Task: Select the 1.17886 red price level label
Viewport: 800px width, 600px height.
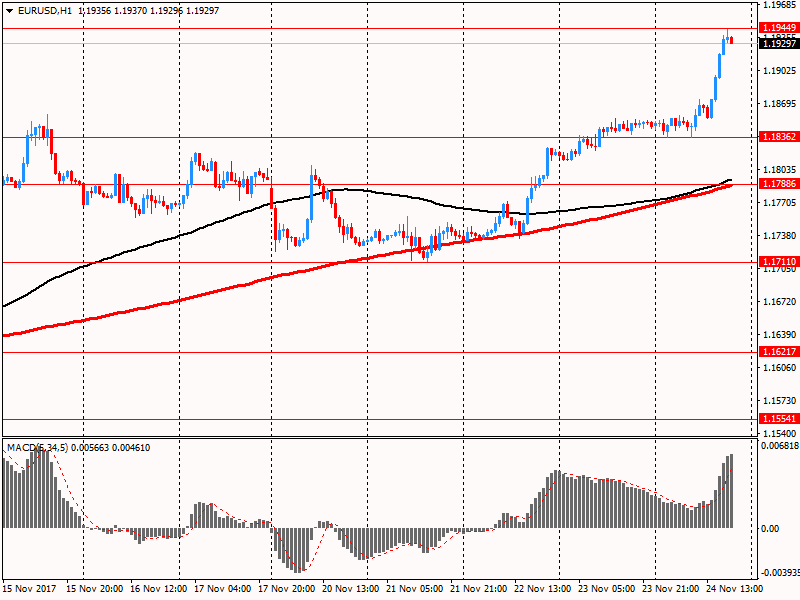Action: 779,184
